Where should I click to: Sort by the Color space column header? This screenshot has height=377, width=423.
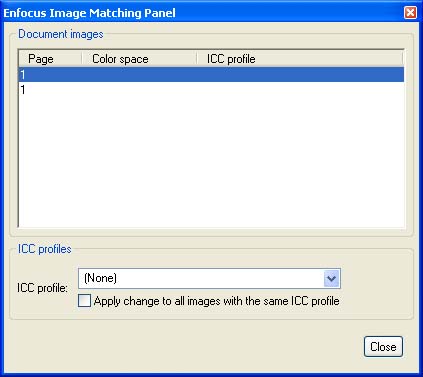coord(139,59)
